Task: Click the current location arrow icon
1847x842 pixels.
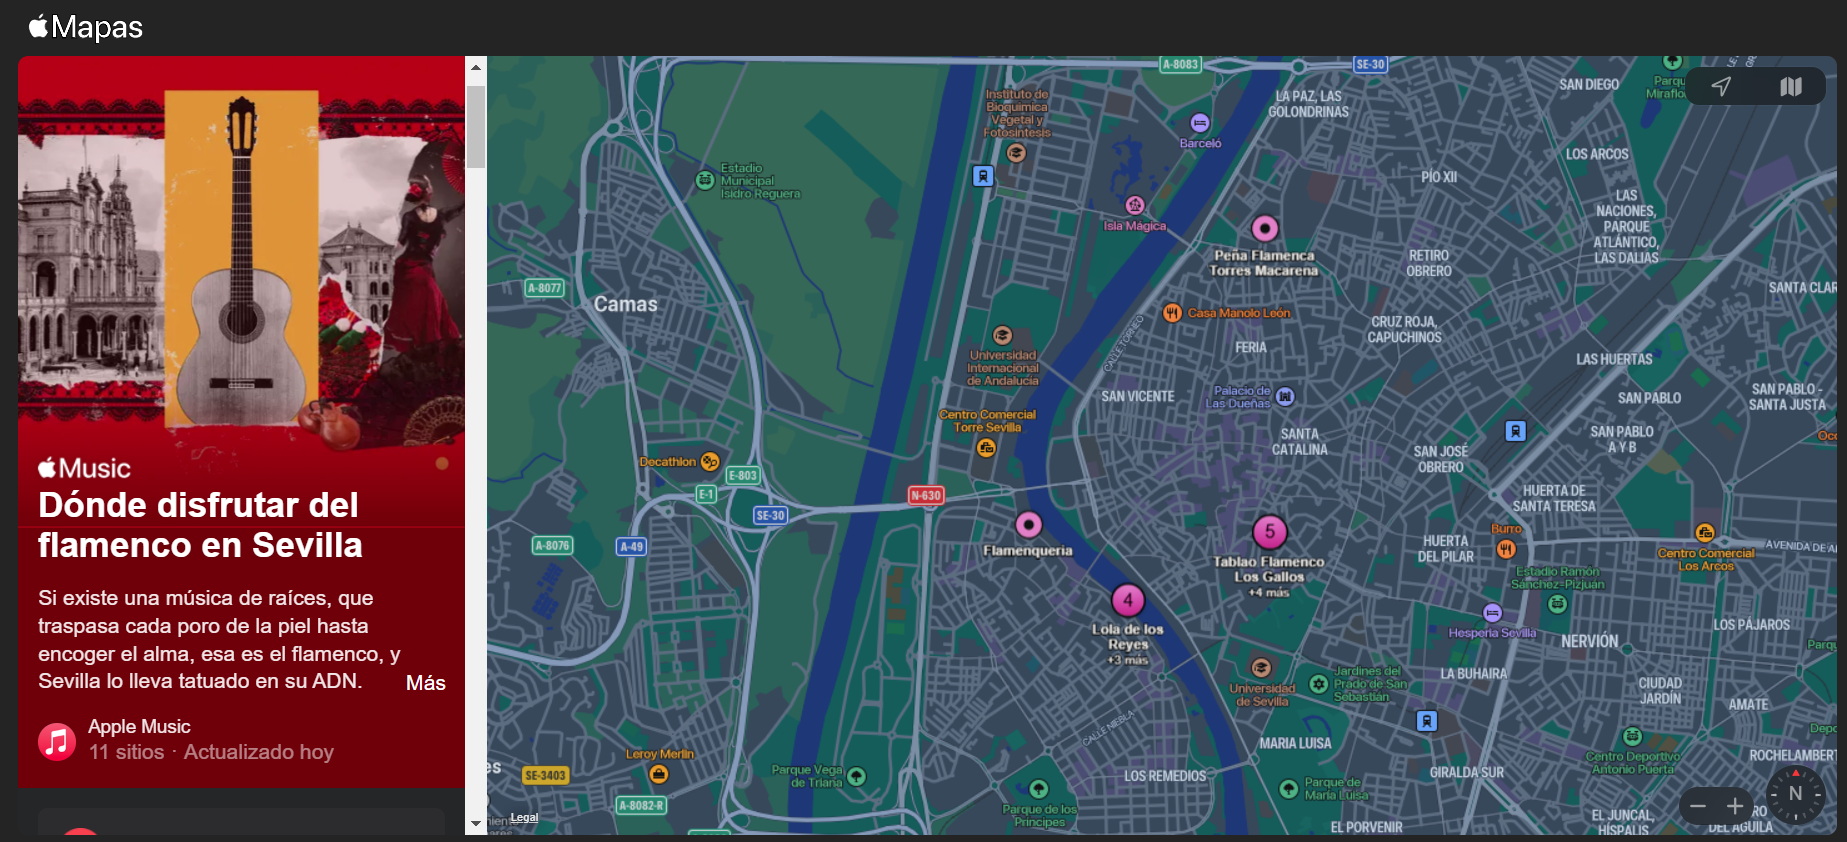Action: point(1721,86)
